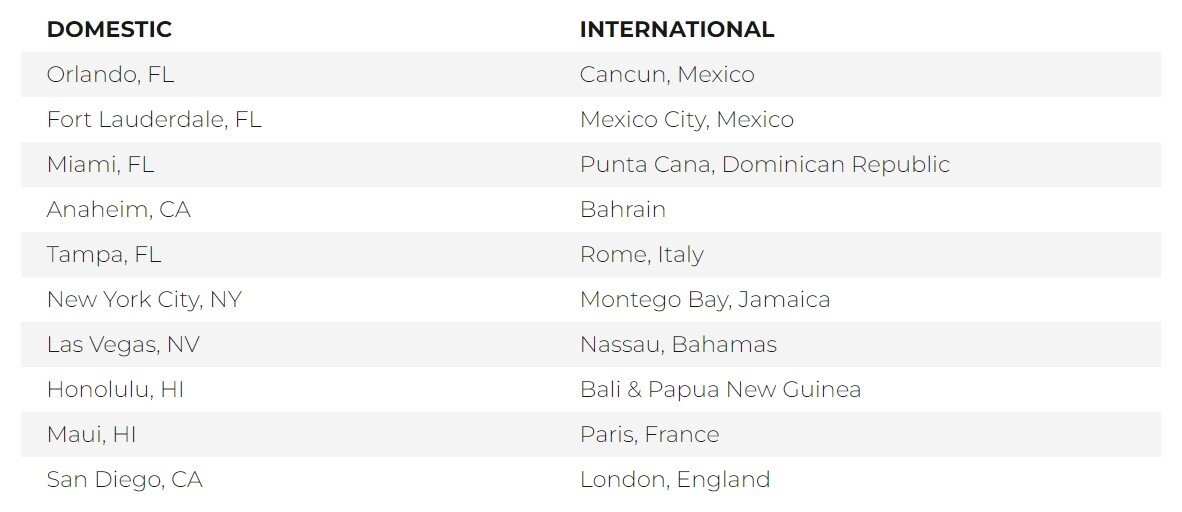1182x512 pixels.
Task: Choose Anaheim, CA destination
Action: 118,210
